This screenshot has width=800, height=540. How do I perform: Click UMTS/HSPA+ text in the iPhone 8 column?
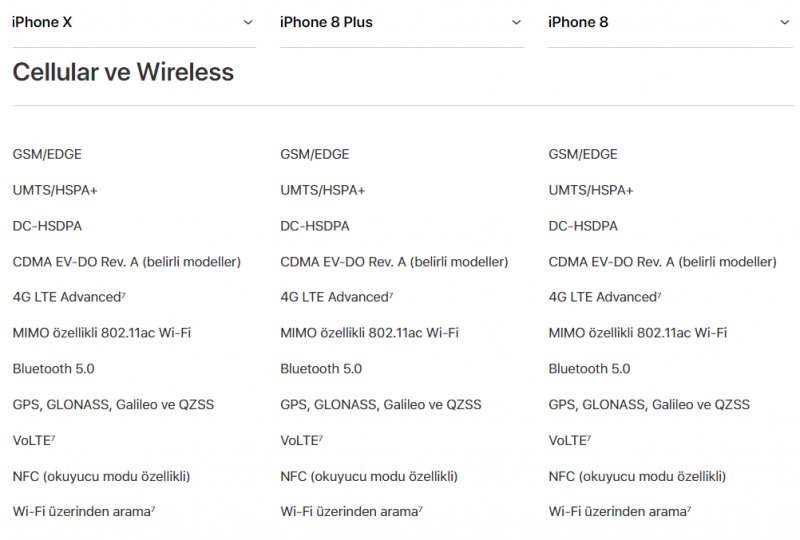[591, 190]
